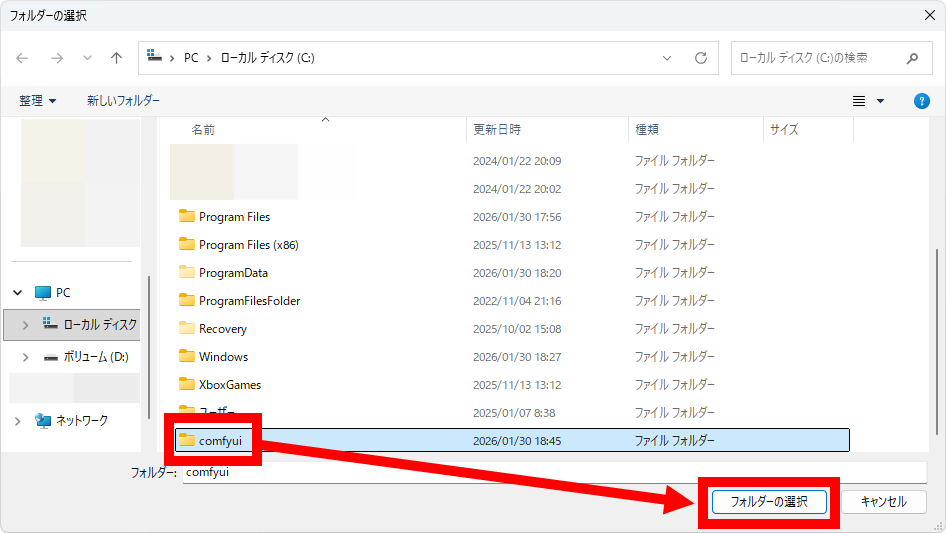Sort by 更新日時 column header
Screen dimensions: 946x533
coord(497,130)
